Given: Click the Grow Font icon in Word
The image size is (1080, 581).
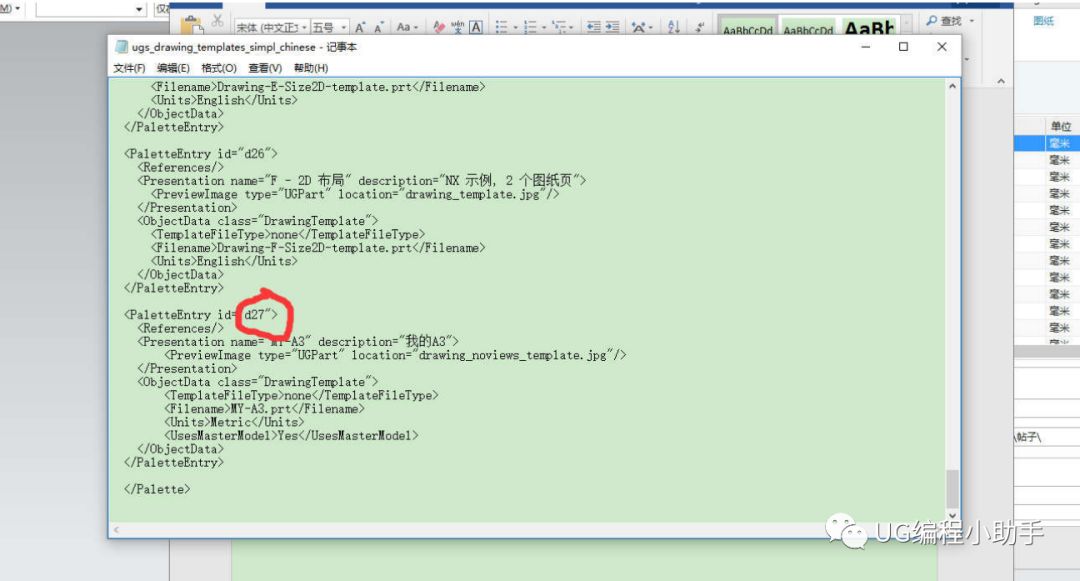Looking at the screenshot, I should [360, 28].
